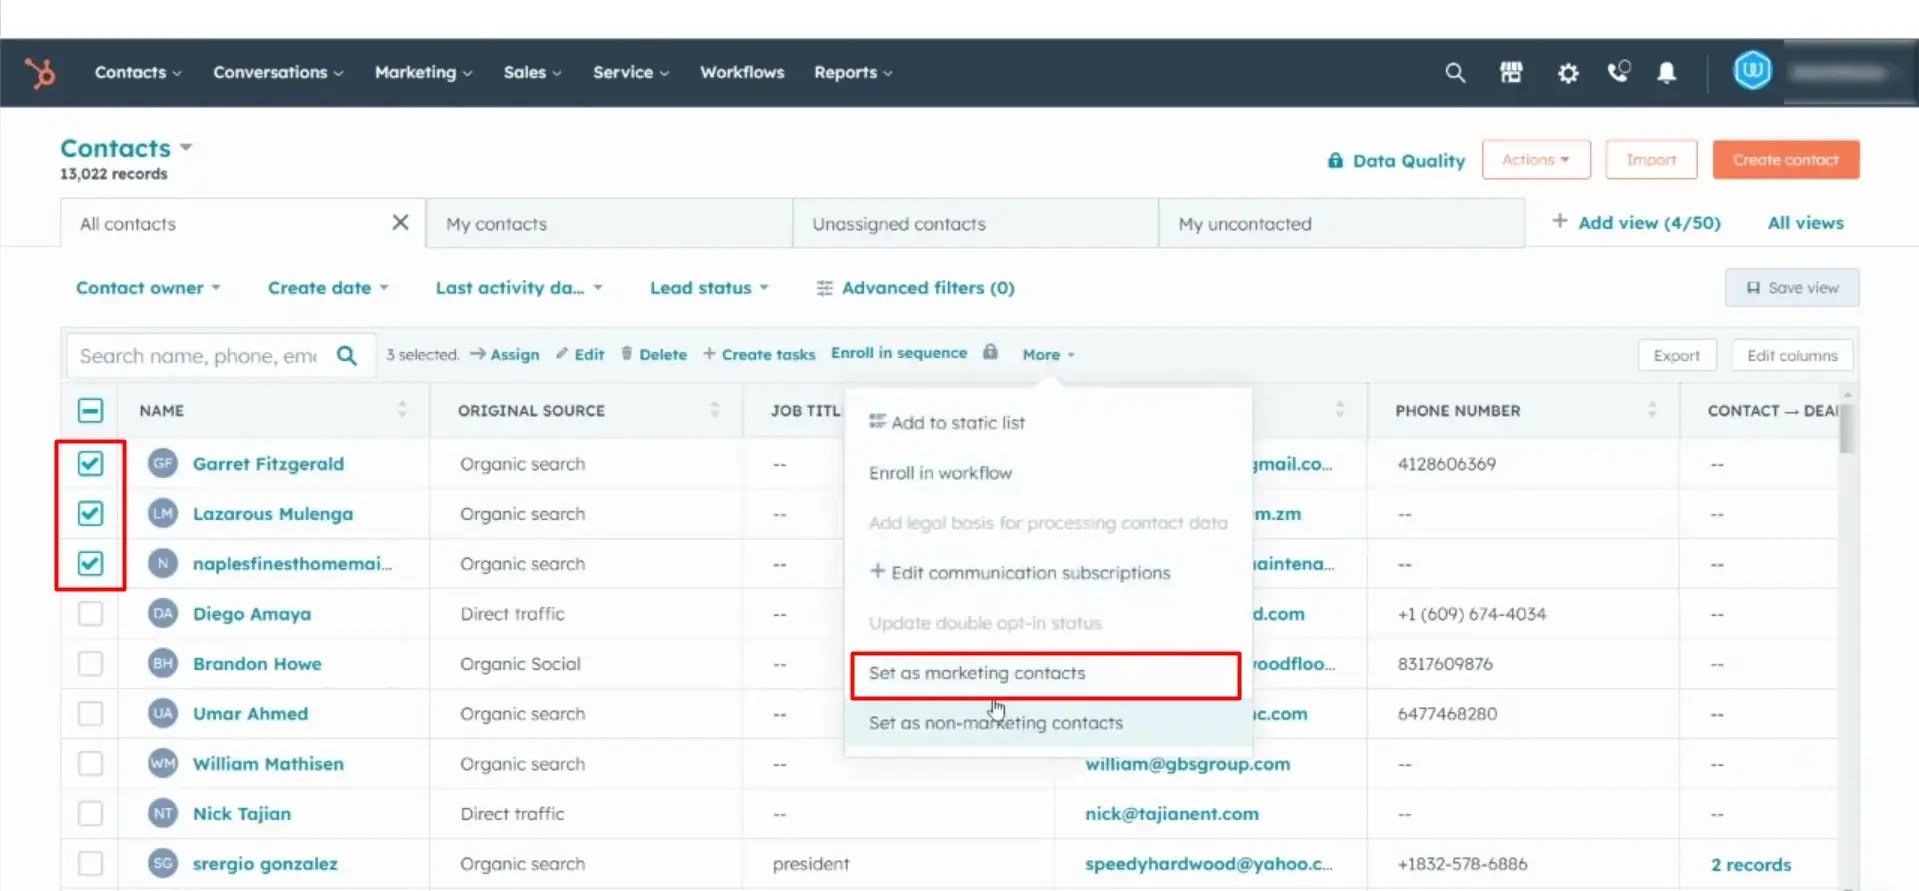Open the account avatar menu

click(1752, 71)
